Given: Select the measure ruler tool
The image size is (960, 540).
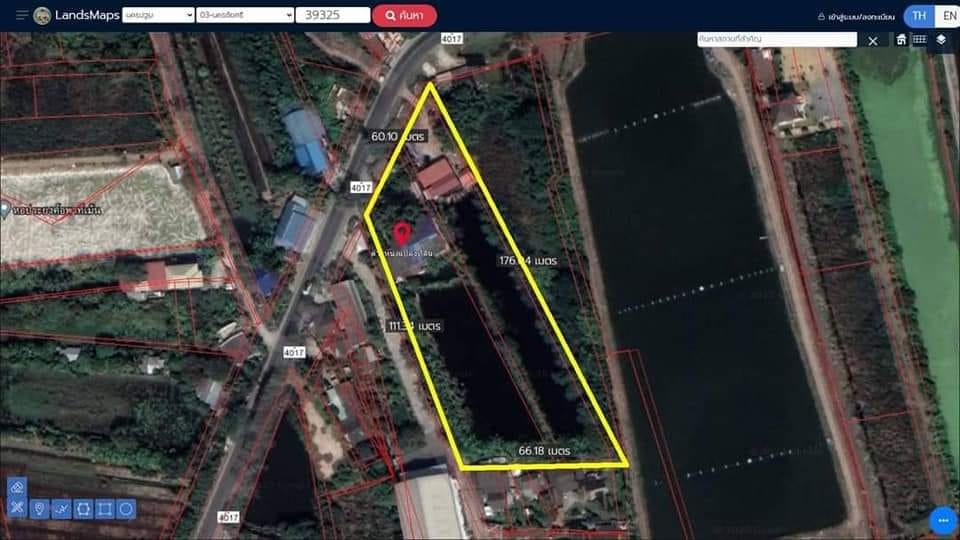Looking at the screenshot, I should tap(17, 508).
